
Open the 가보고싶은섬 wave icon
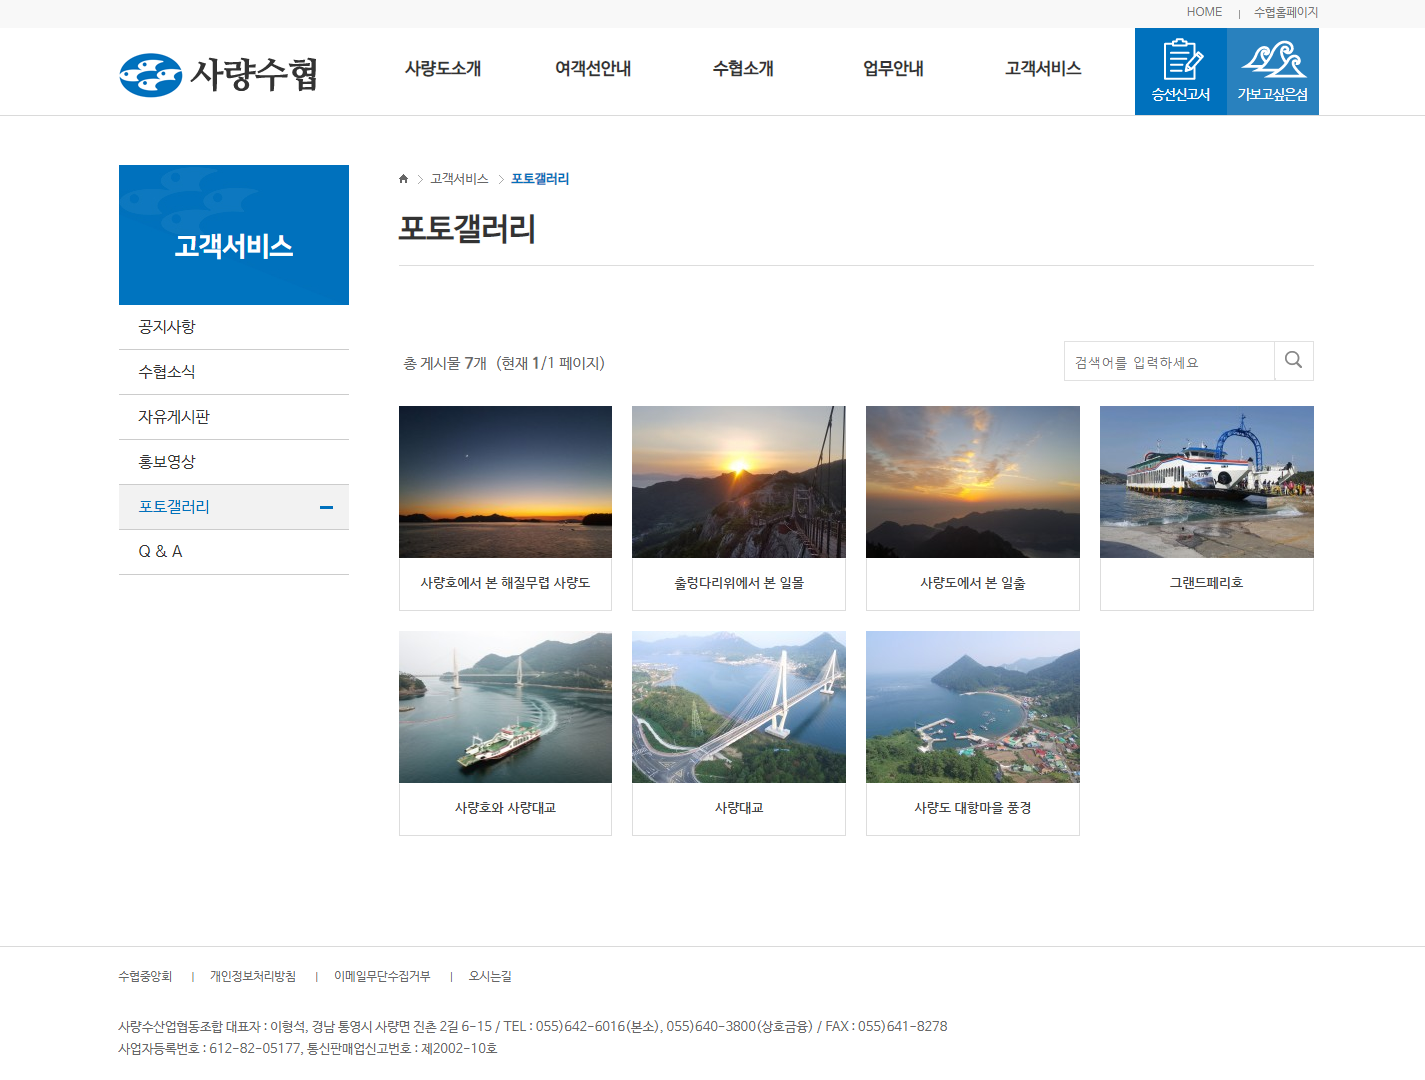[1273, 71]
